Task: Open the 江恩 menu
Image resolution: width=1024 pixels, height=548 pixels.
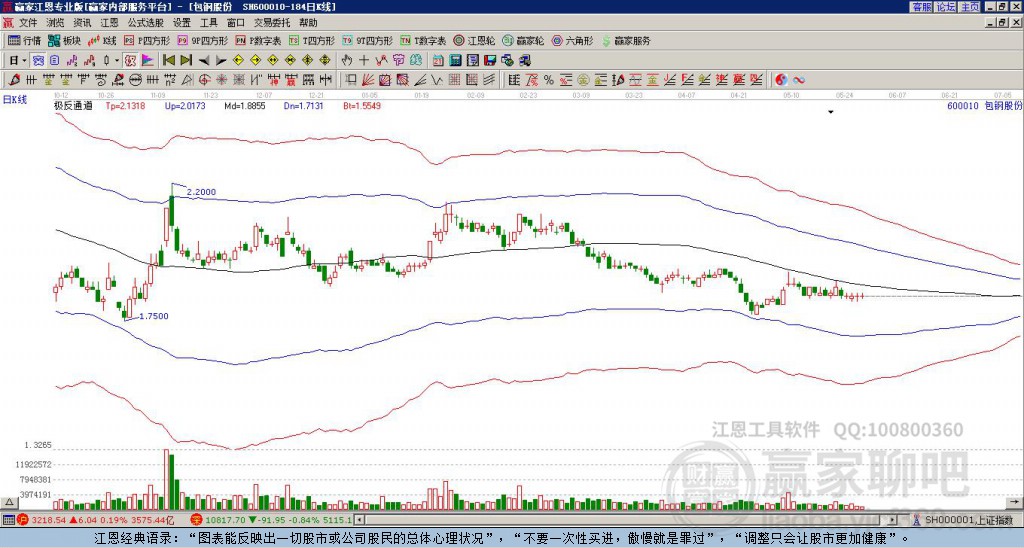Action: click(109, 23)
